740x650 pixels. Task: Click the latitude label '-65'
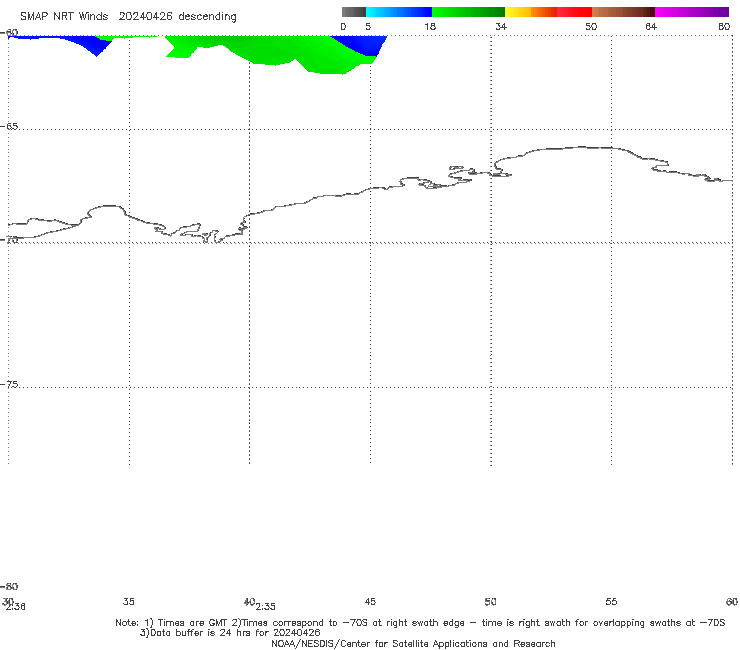tap(9, 127)
